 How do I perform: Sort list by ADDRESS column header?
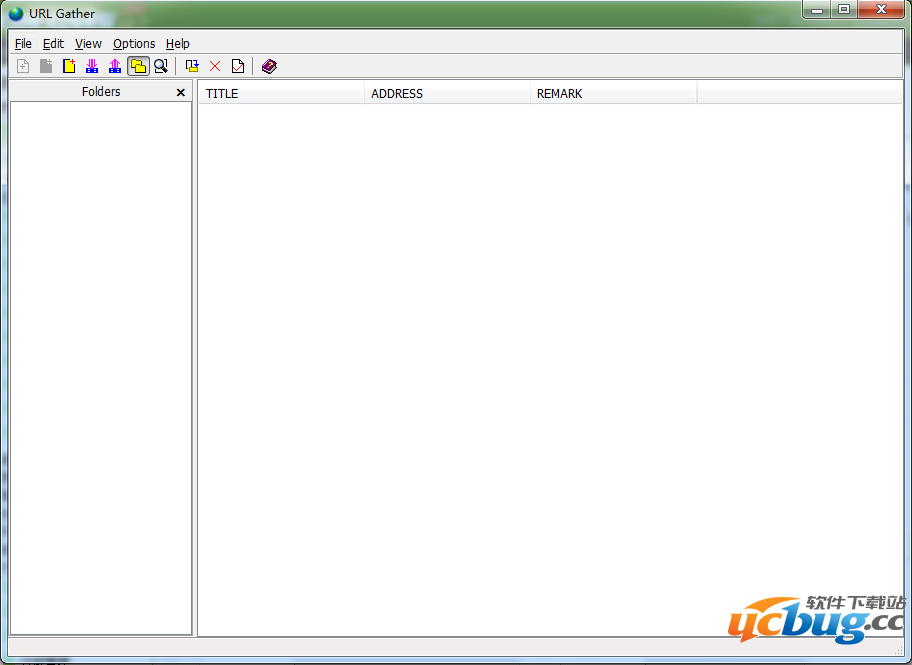point(447,94)
